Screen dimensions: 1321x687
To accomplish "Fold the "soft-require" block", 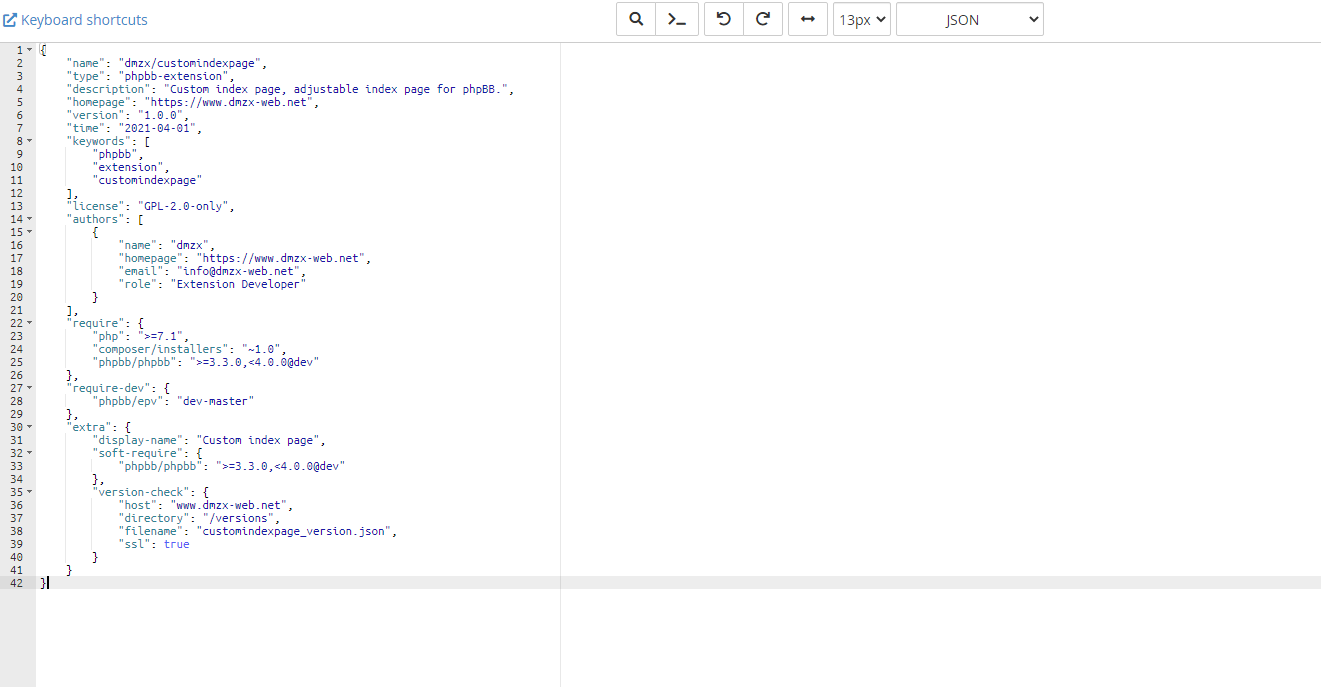I will [29, 453].
